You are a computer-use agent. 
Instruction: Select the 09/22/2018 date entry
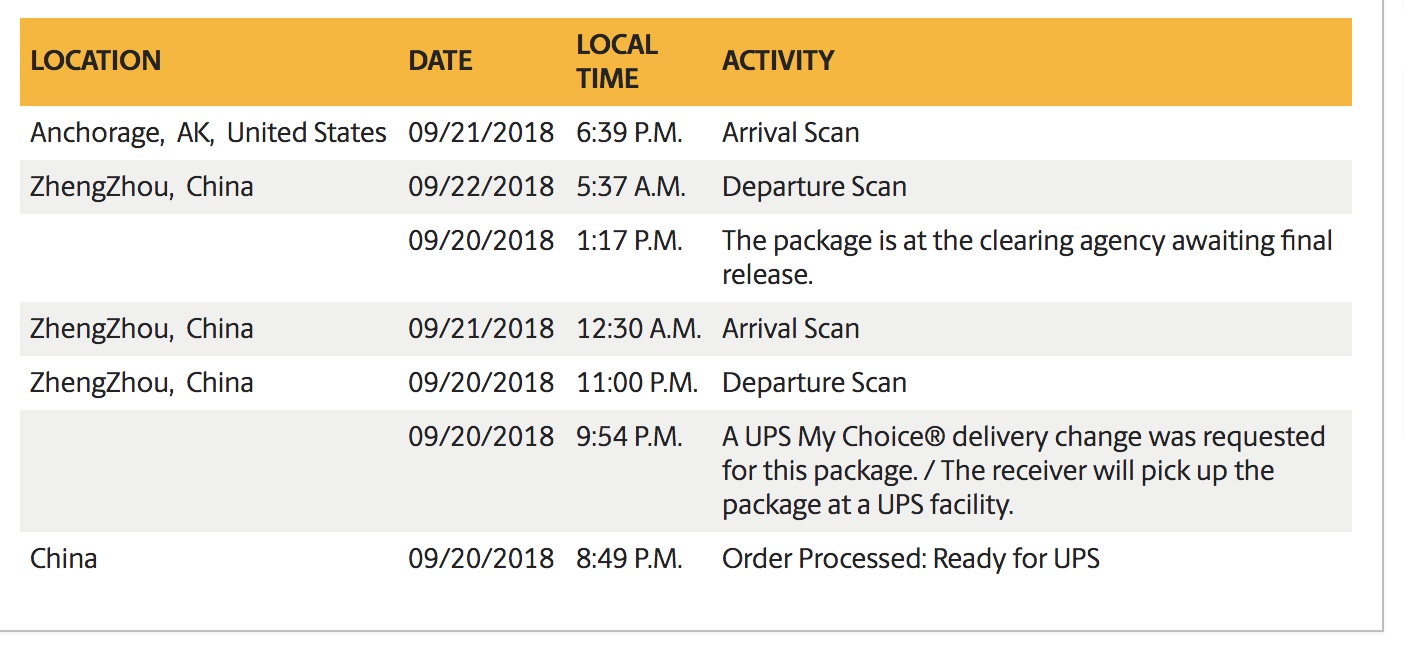[x=481, y=187]
